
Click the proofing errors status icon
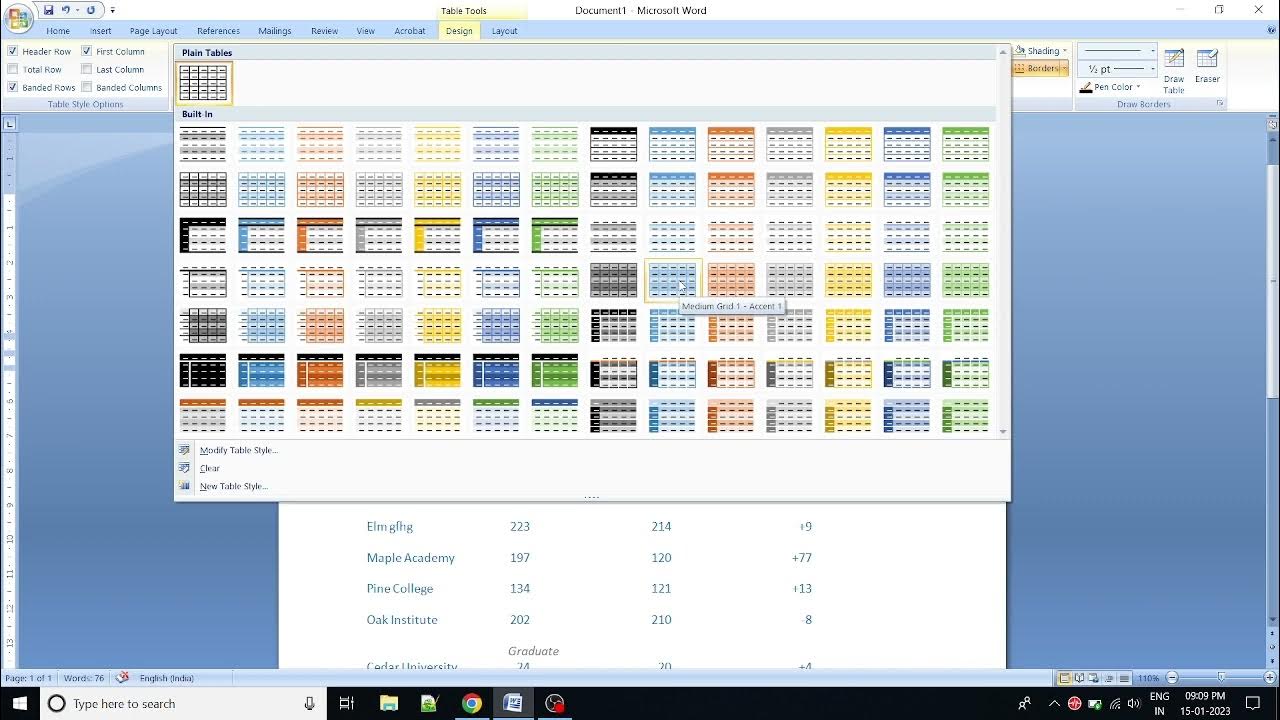click(122, 678)
